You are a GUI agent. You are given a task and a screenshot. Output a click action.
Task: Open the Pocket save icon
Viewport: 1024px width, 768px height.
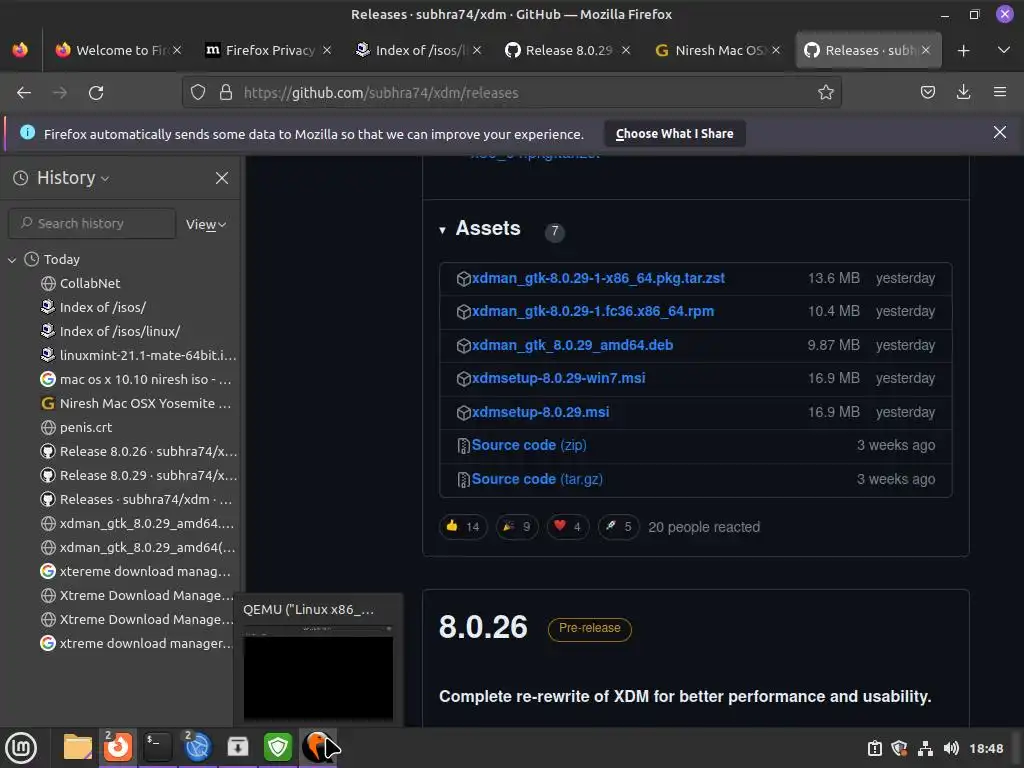click(927, 93)
